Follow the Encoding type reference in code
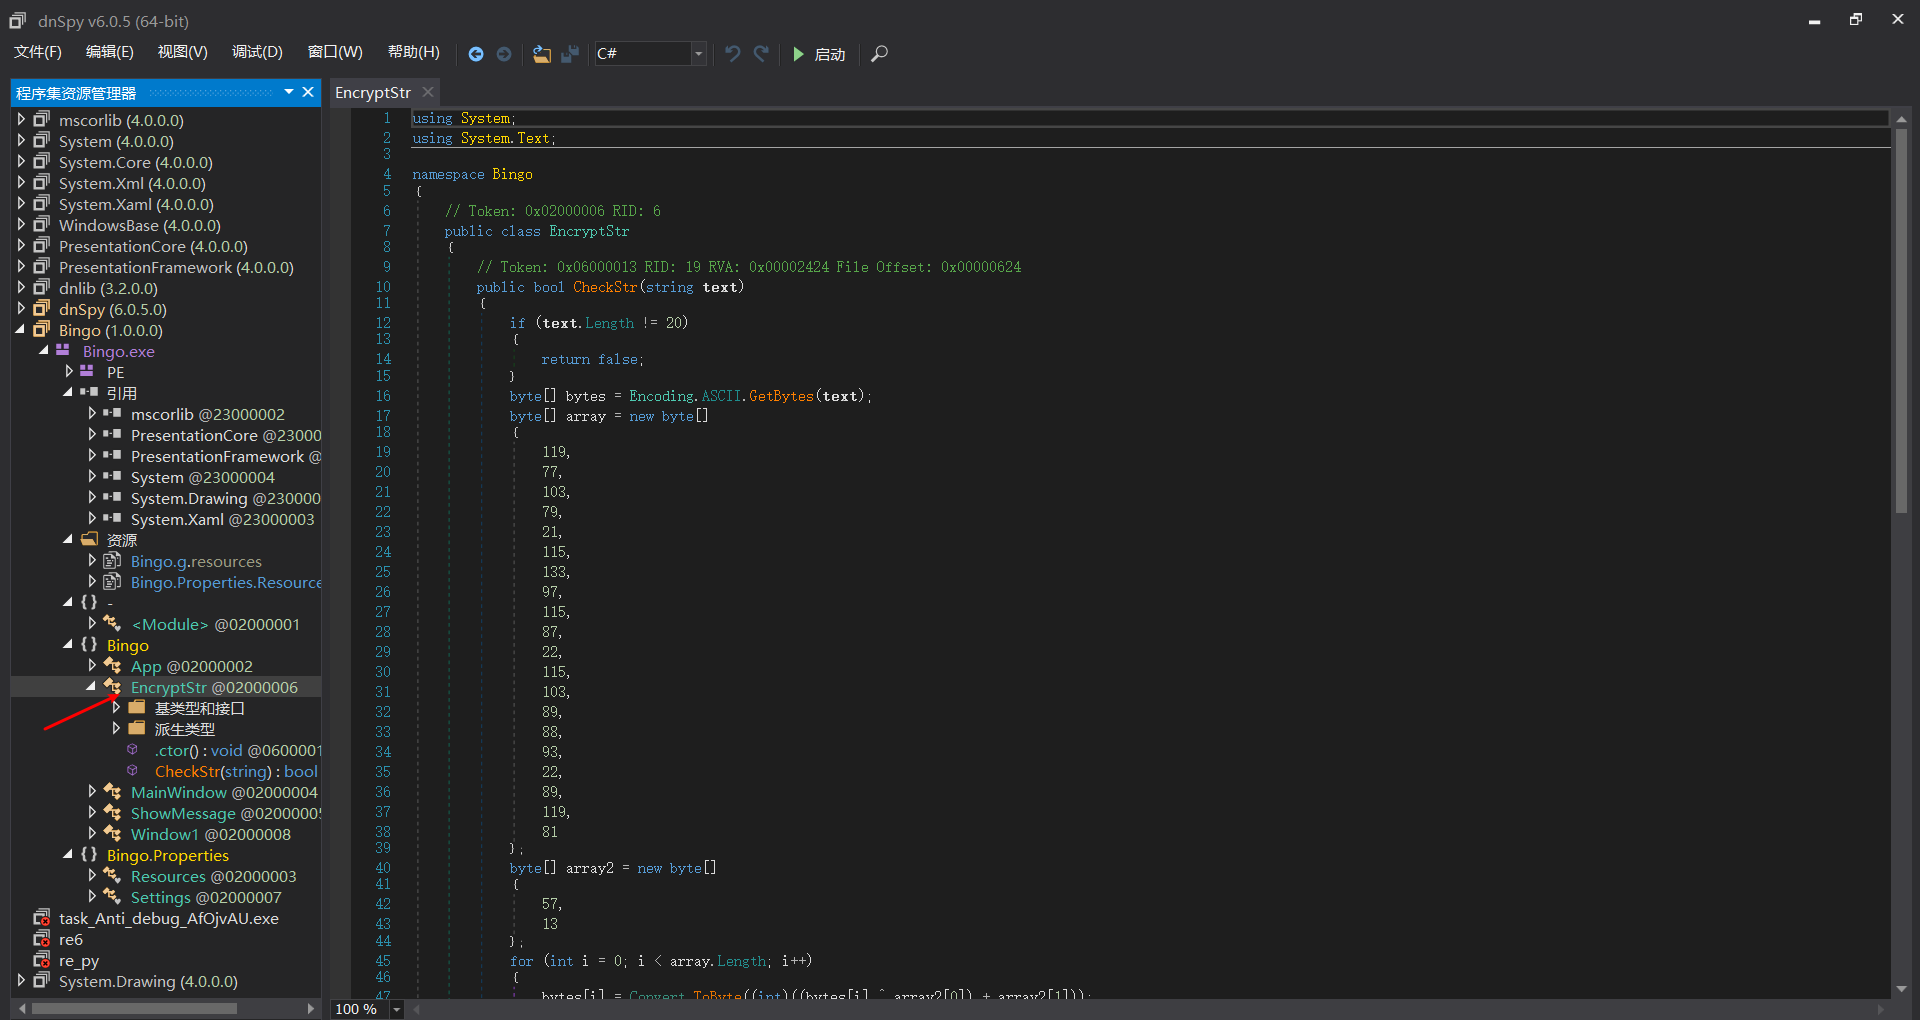1920x1020 pixels. pos(661,396)
